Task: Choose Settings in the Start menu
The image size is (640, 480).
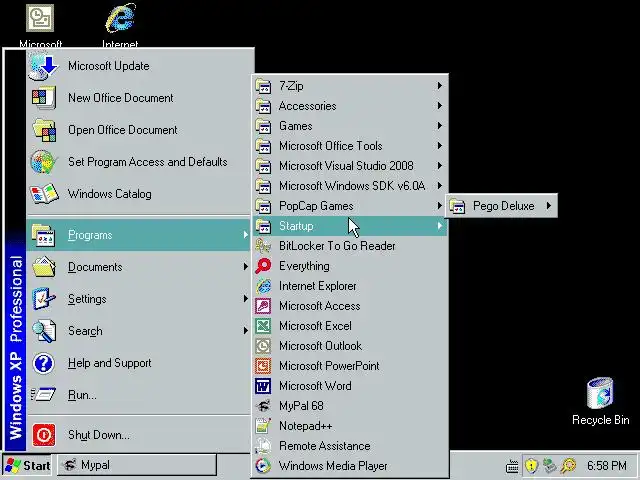Action: tap(138, 299)
